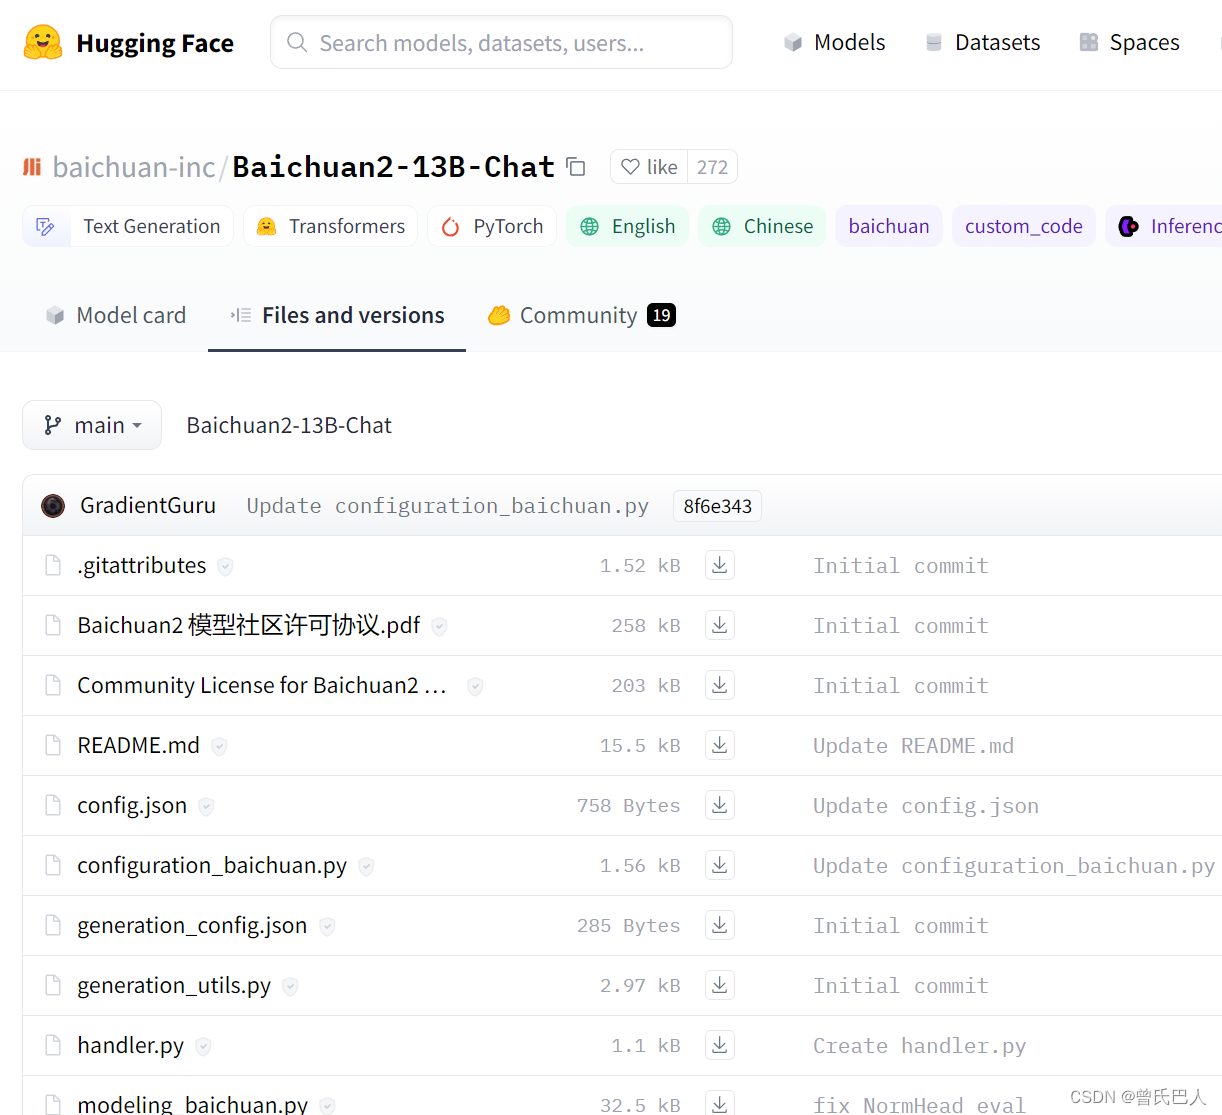Open commit hash 8f6e343

[x=718, y=506]
